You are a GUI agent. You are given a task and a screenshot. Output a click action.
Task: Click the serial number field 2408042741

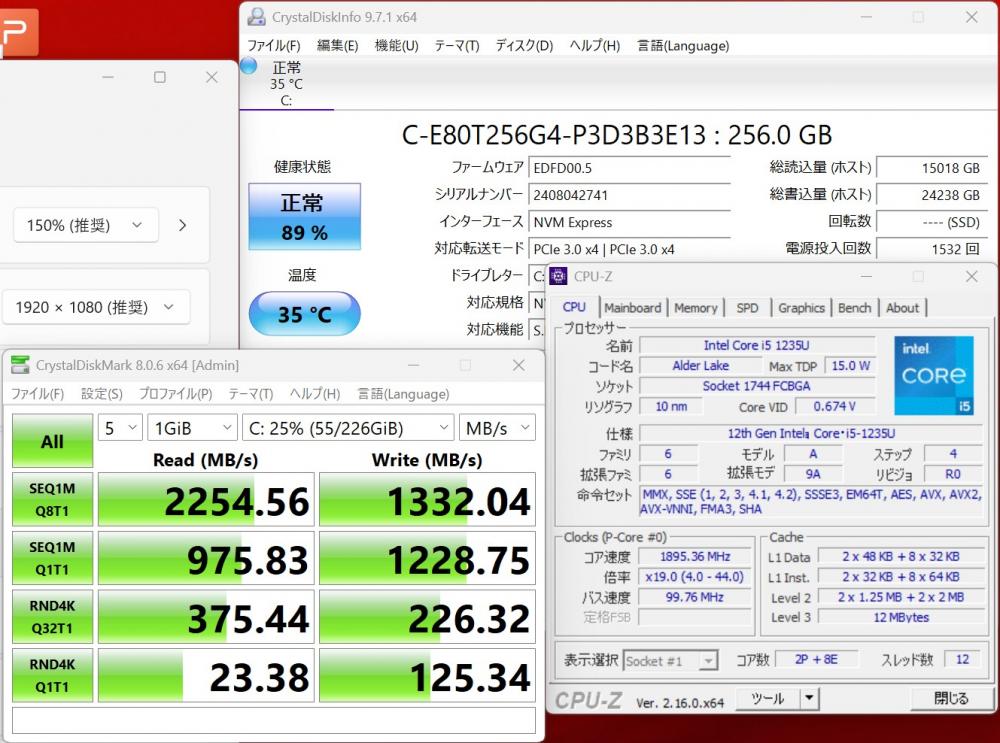tap(629, 195)
